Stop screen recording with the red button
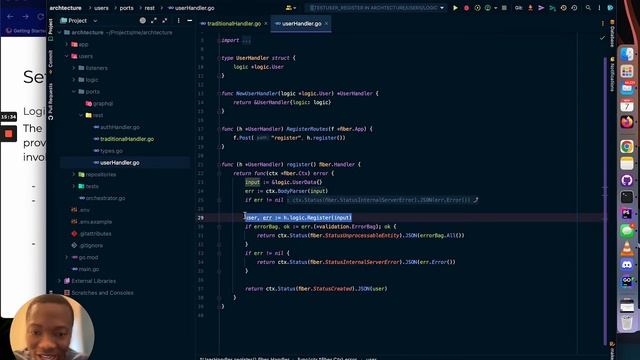Image resolution: width=640 pixels, height=360 pixels. coord(9,134)
